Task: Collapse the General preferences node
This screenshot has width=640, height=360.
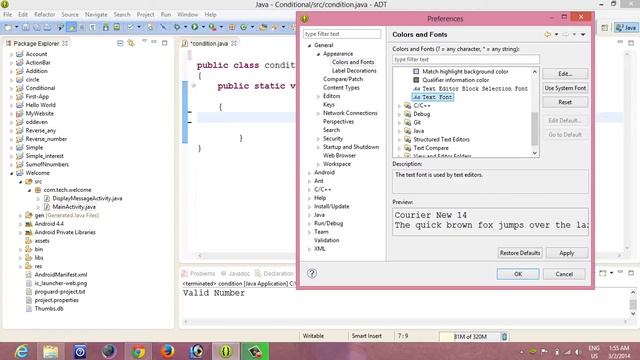Action: tap(309, 45)
